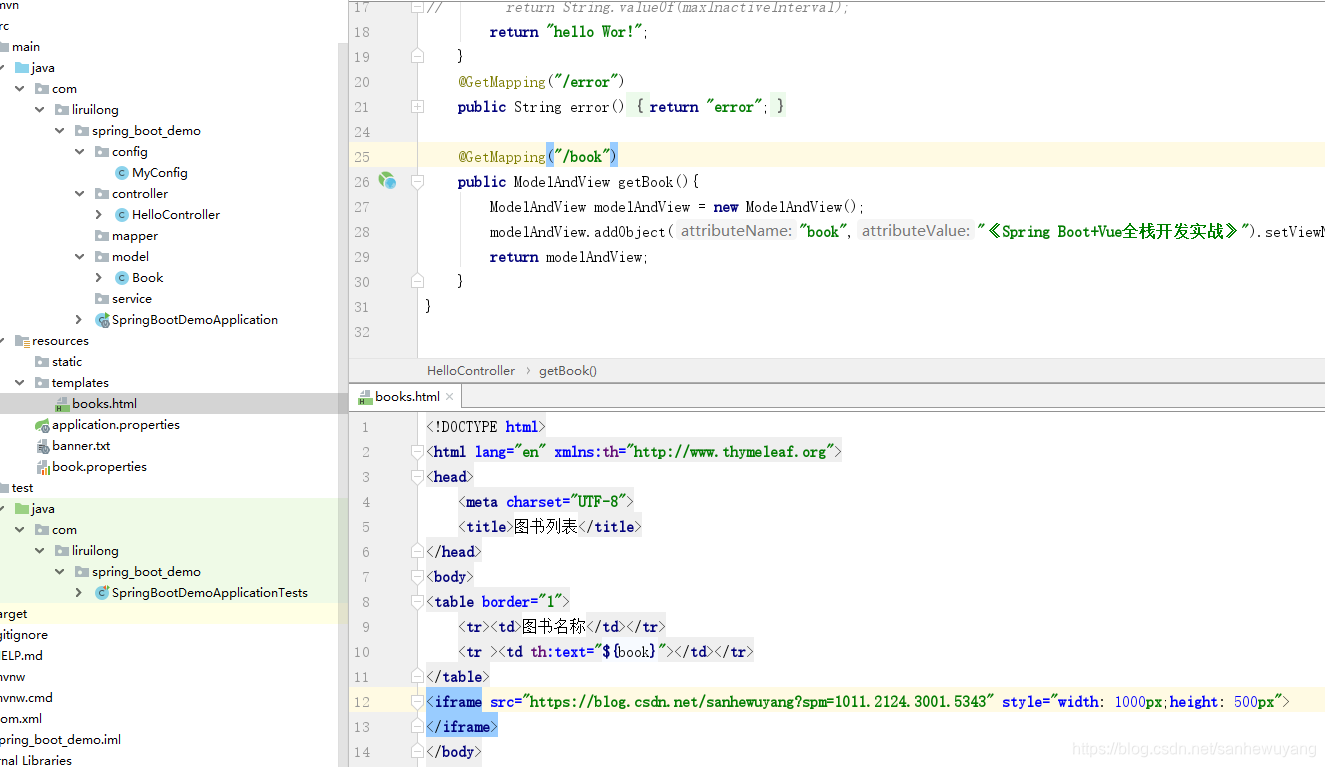Click the static folder icon
This screenshot has width=1325, height=767.
[x=42, y=362]
